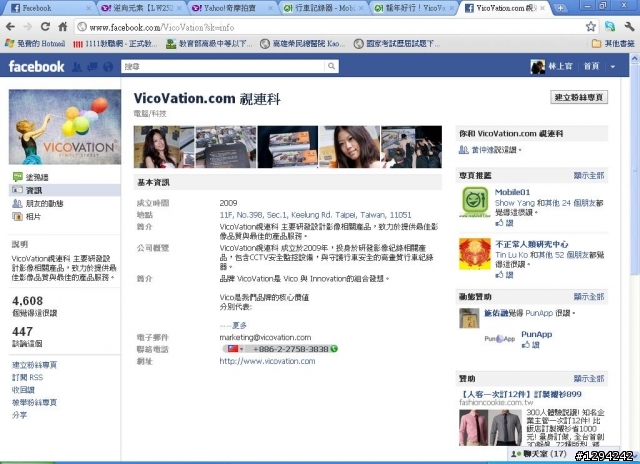Screen dimensions: 640x464
Task: Click 收回讚 link in sidebar
Action: [23, 390]
